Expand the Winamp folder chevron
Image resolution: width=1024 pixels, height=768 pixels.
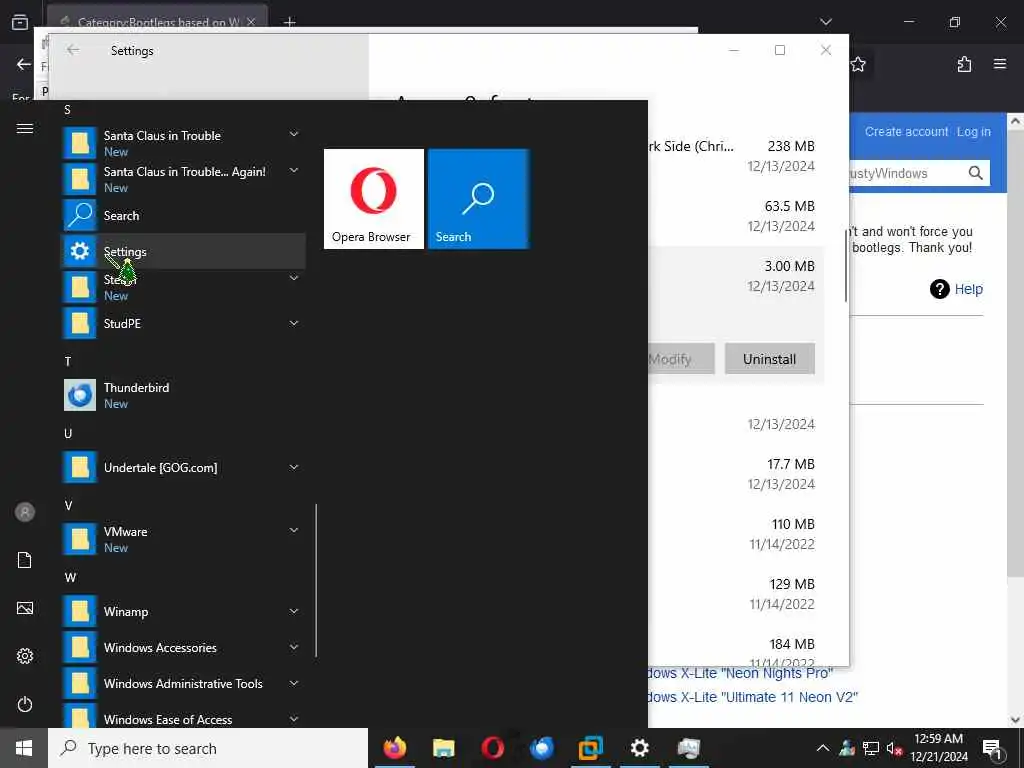coord(294,611)
